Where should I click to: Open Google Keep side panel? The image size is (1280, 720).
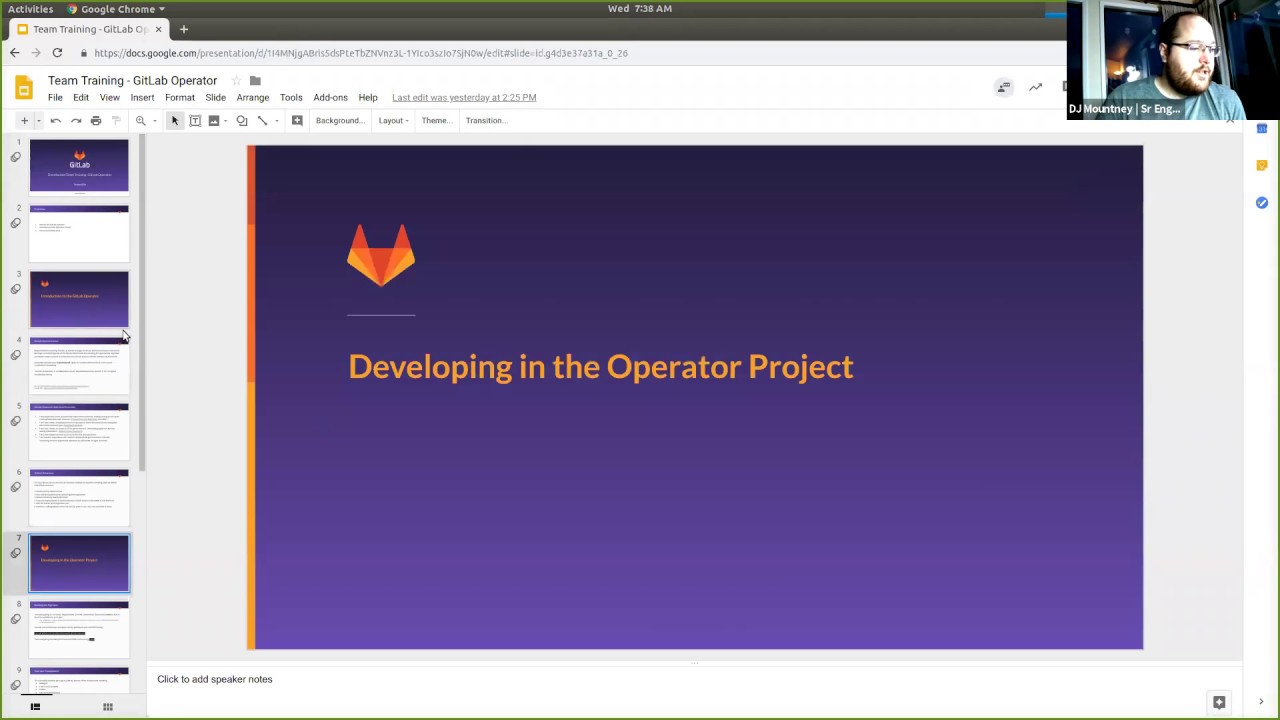[x=1262, y=165]
